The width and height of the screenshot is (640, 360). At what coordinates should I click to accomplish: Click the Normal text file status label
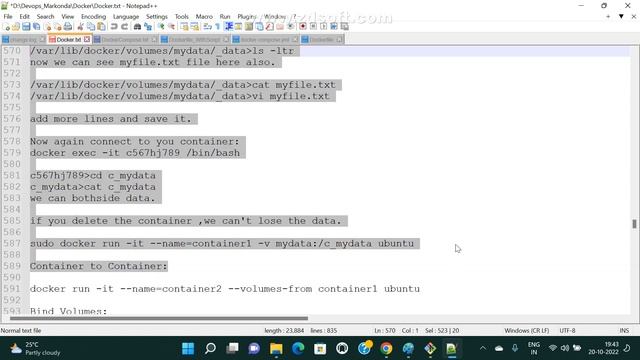pyautogui.click(x=21, y=330)
